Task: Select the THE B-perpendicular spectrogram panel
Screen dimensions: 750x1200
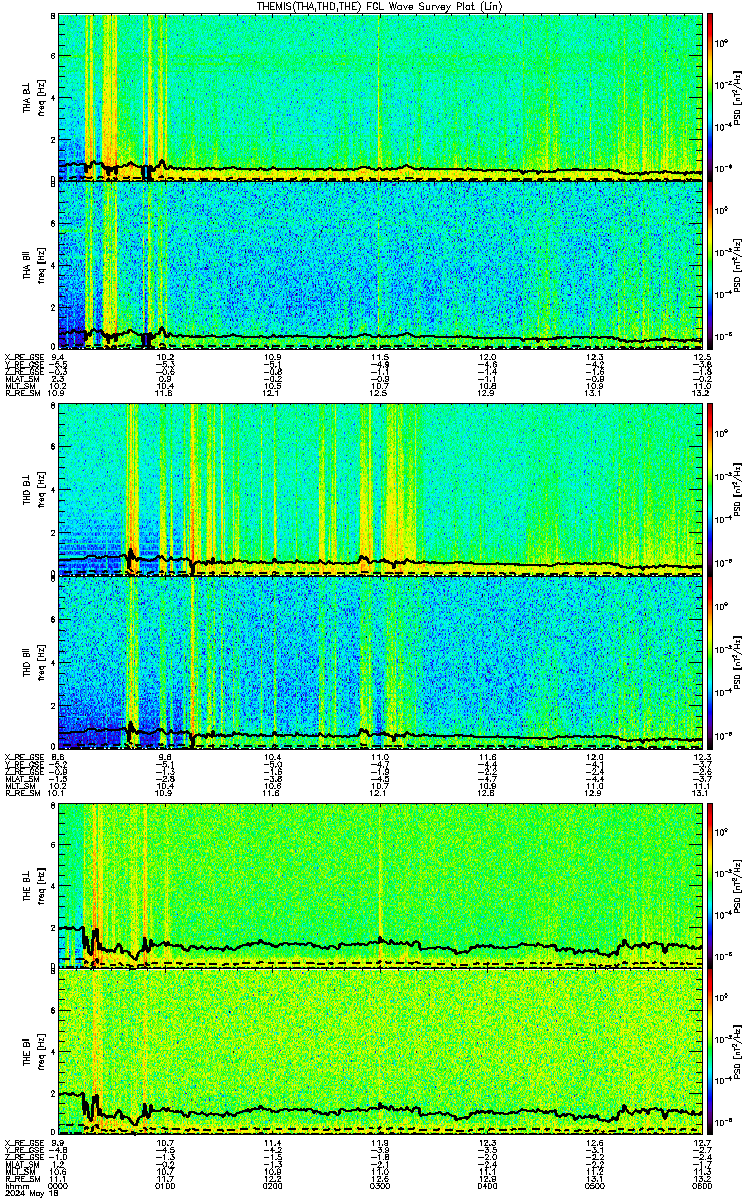Action: [x=380, y=885]
